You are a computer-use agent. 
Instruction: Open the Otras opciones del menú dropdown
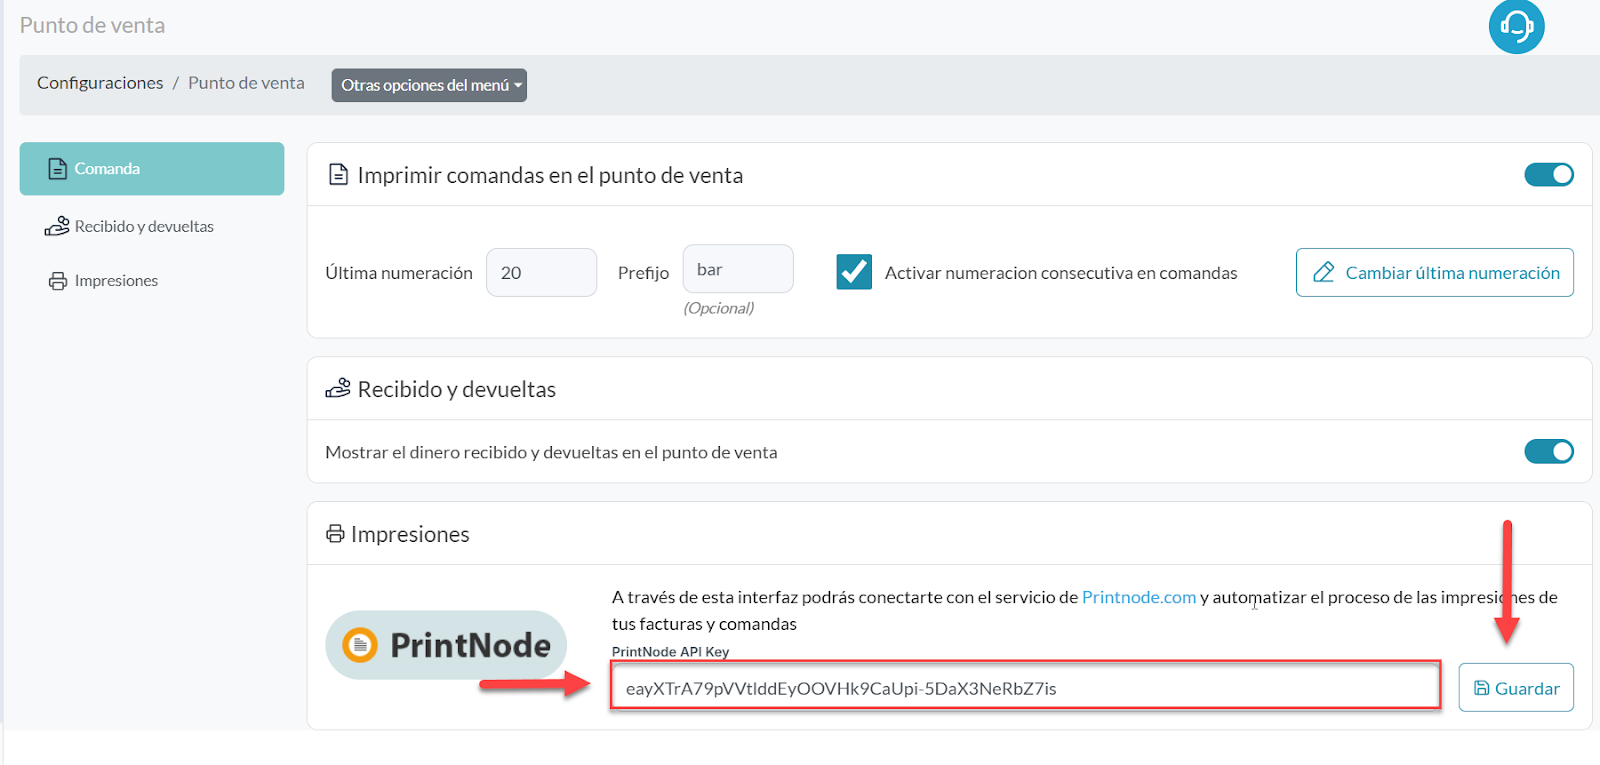pos(429,85)
